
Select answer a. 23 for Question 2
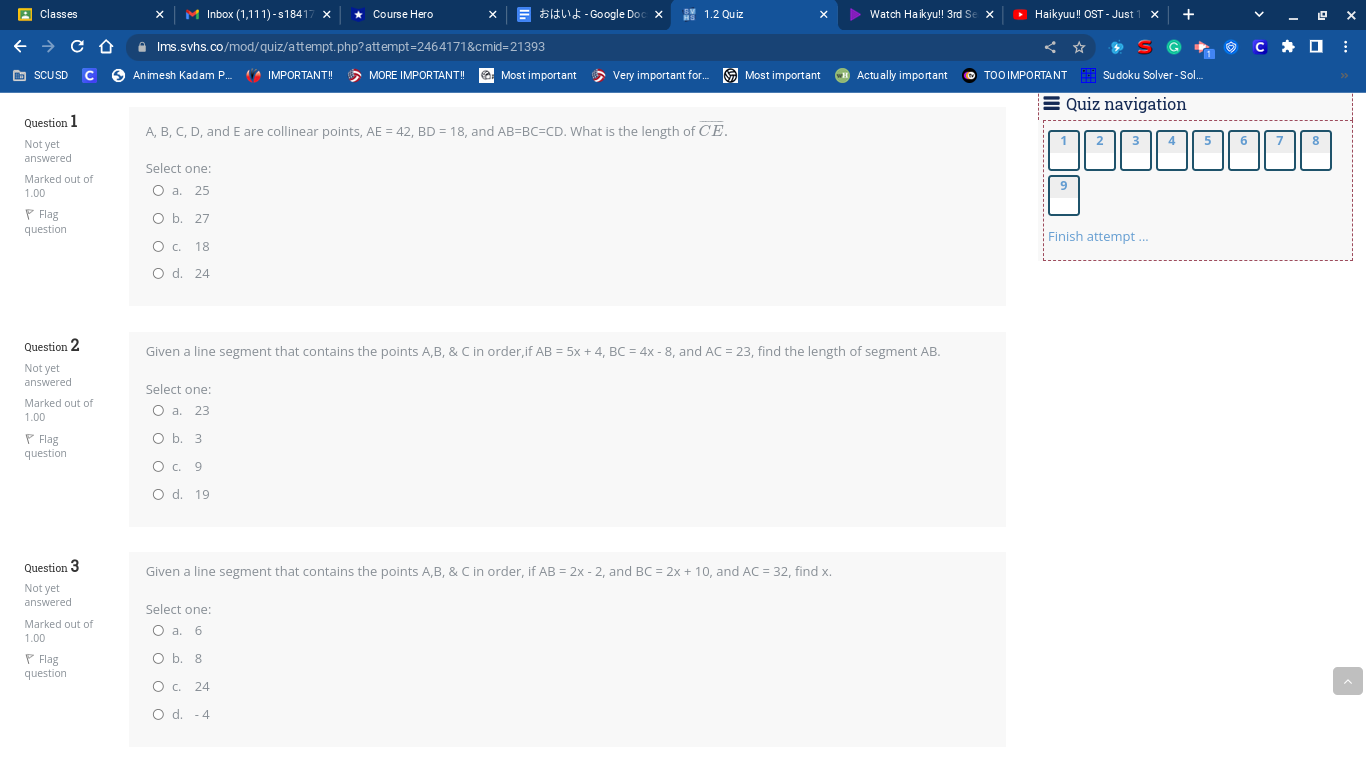(158, 411)
